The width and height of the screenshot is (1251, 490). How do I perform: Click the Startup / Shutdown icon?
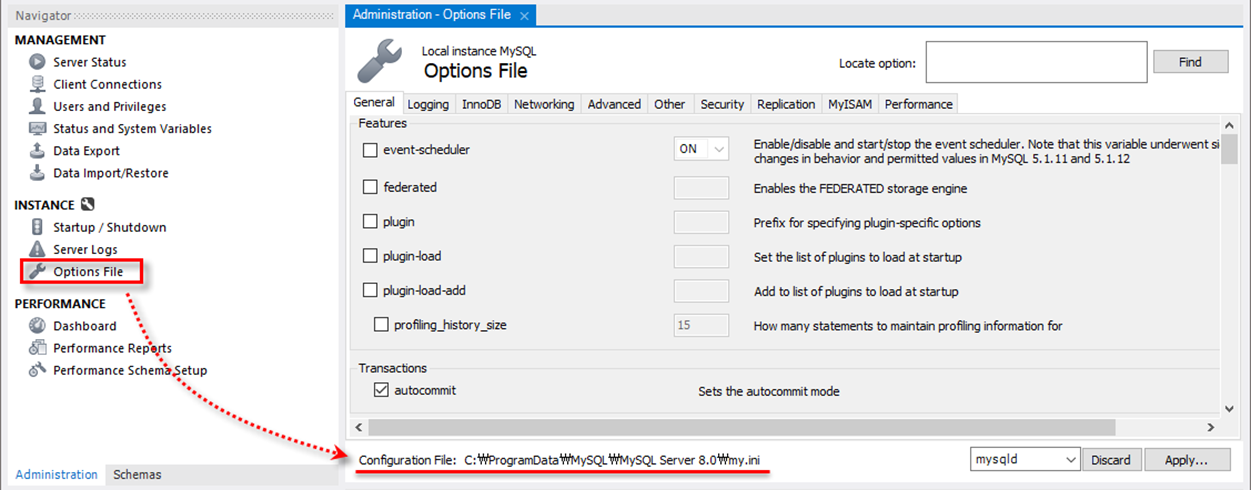tap(37, 227)
